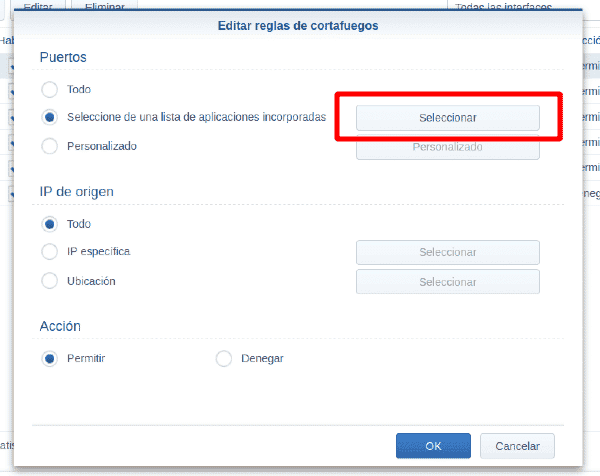Dismiss the dialog with Cancelar
600x476 pixels.
(x=517, y=446)
